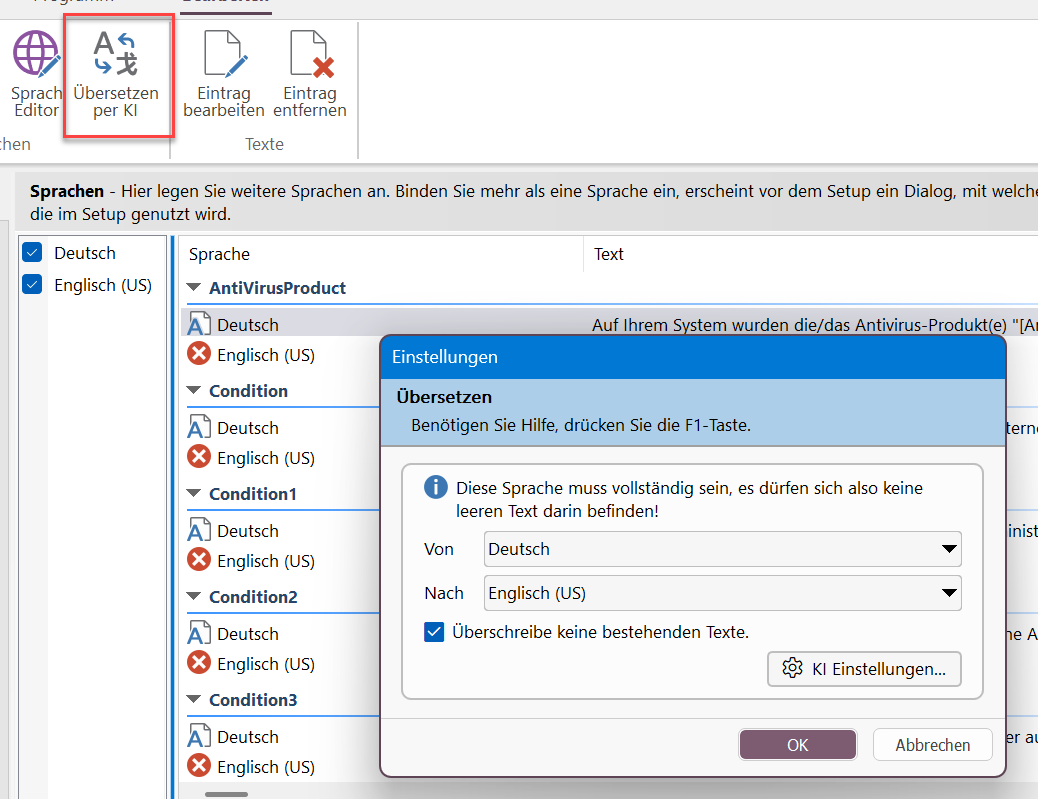Collapse the Condition3 group
The image size is (1038, 799).
194,699
